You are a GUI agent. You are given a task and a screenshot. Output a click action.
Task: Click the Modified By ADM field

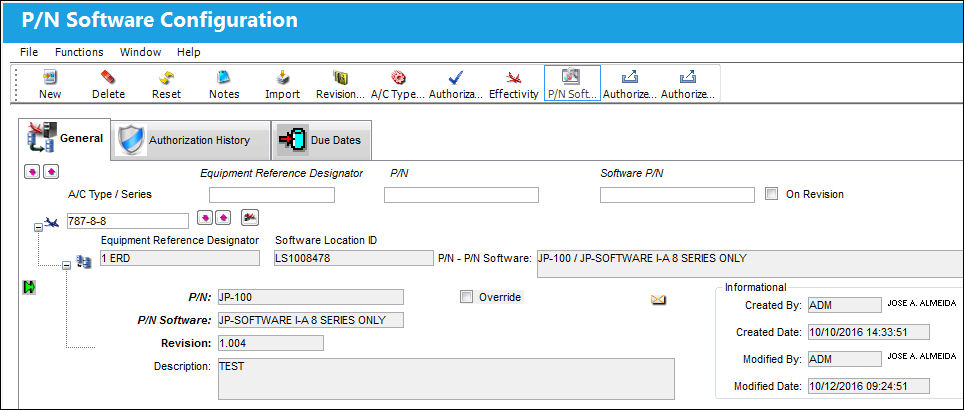coord(844,359)
